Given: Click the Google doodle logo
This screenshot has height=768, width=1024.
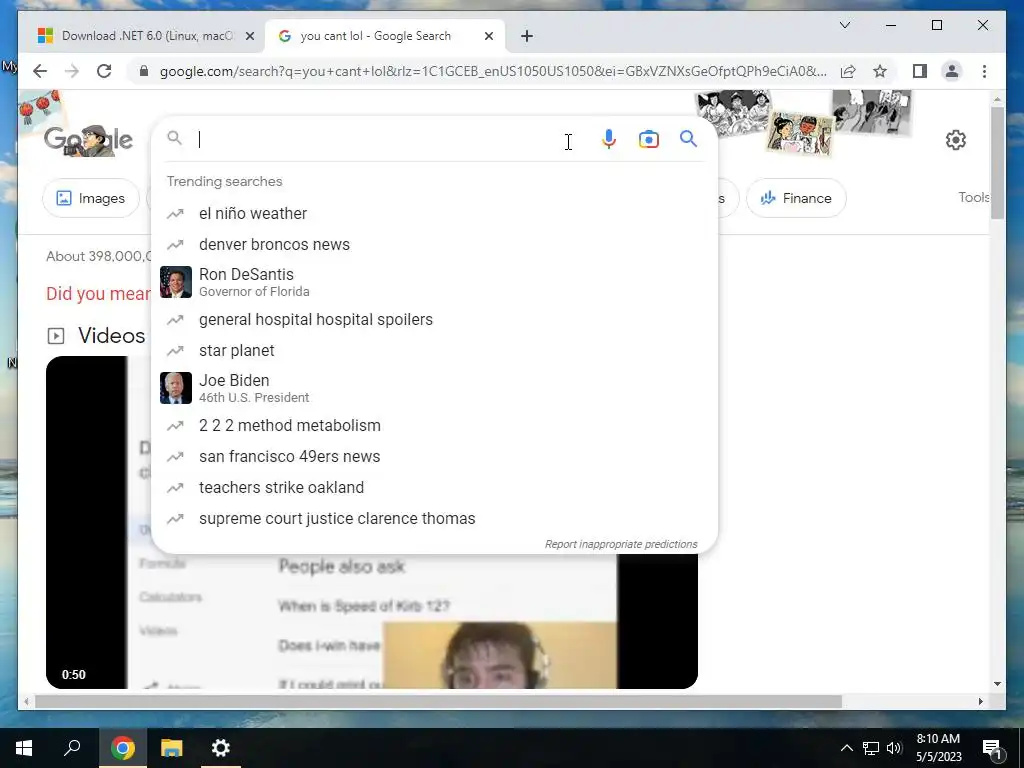Looking at the screenshot, I should (88, 140).
